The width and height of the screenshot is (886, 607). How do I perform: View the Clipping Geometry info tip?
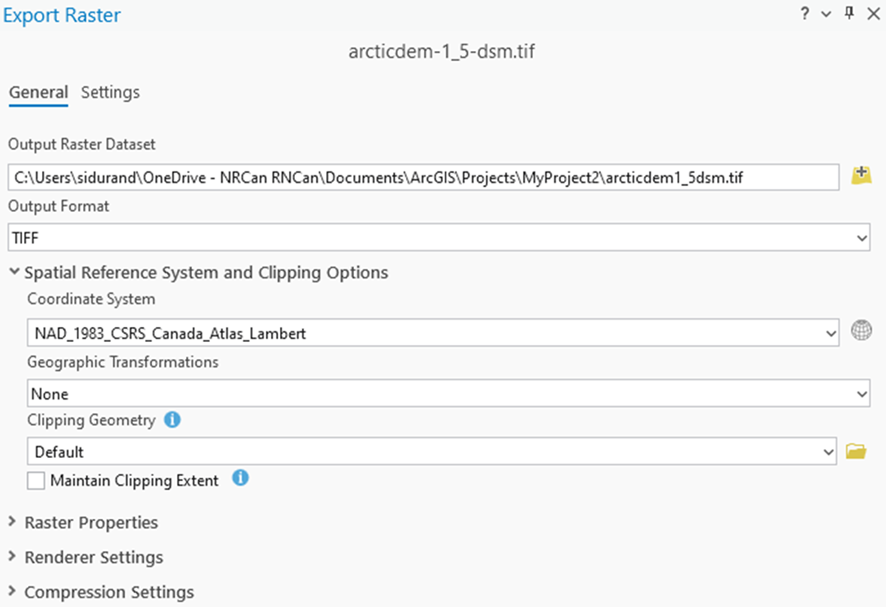coord(171,420)
